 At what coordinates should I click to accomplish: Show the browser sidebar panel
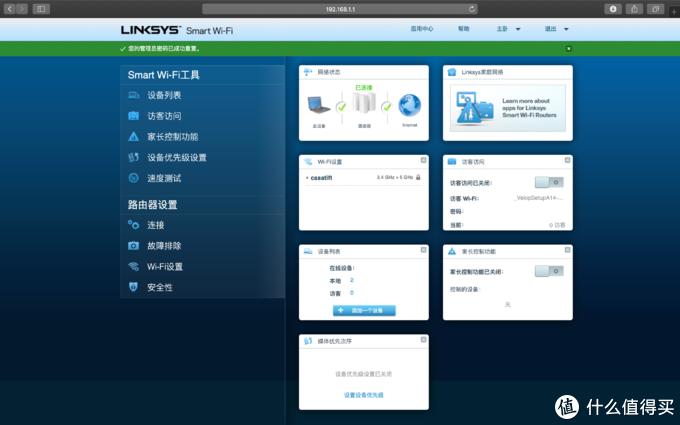[x=41, y=9]
